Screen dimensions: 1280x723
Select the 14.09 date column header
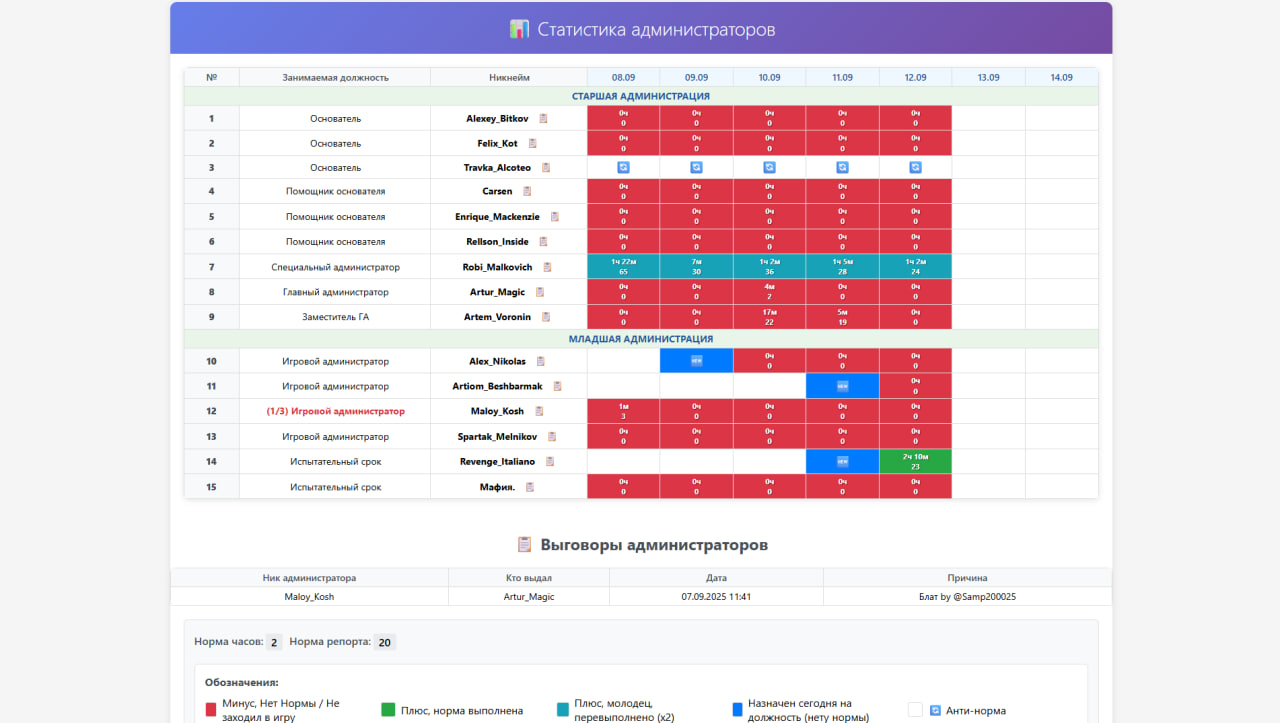point(1061,77)
